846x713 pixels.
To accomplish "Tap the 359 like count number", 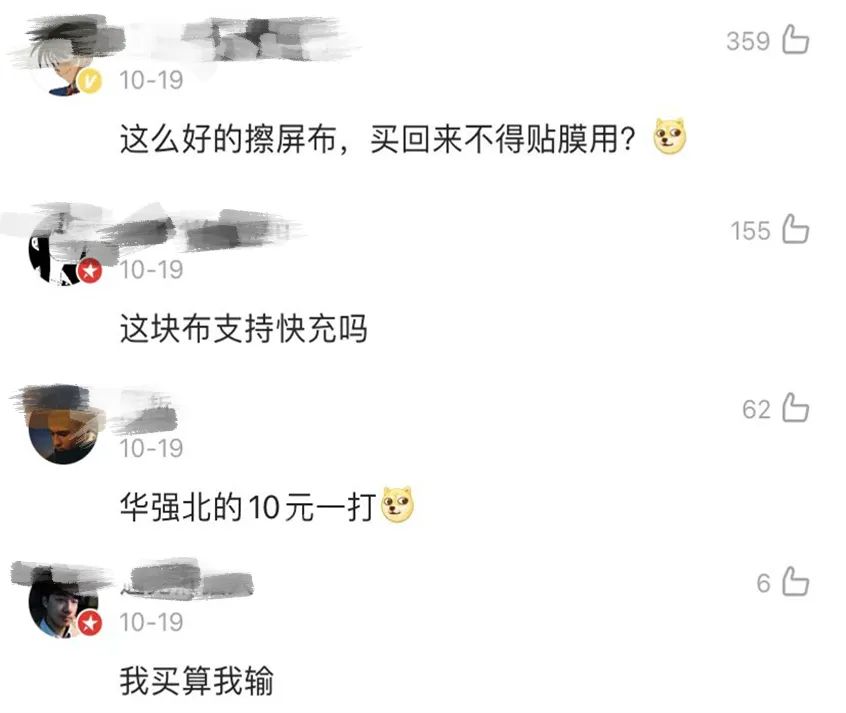I will [748, 41].
